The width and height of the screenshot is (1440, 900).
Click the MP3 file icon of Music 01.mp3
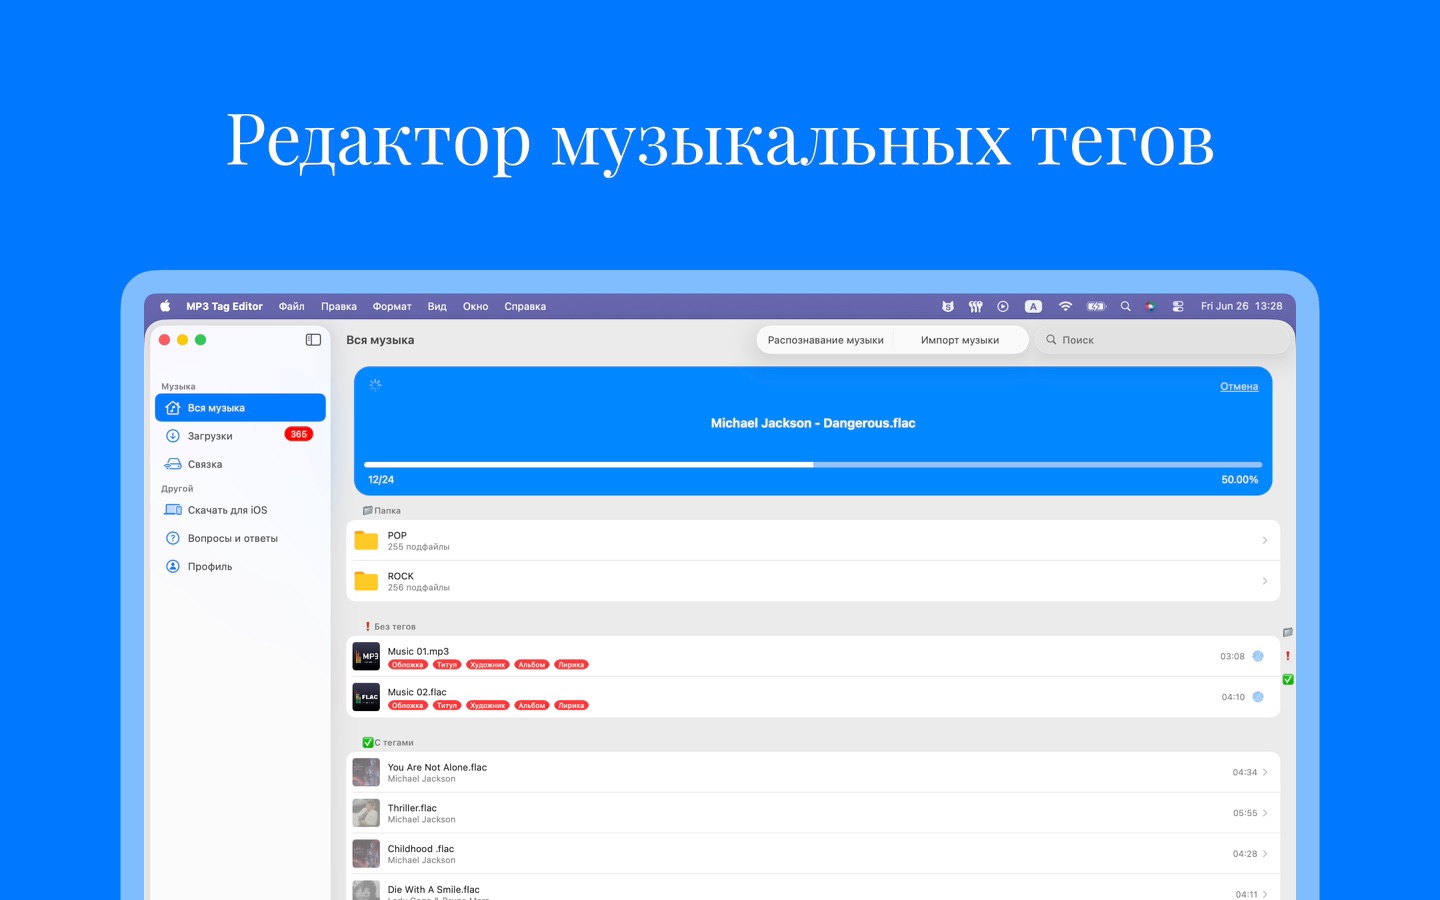point(366,656)
